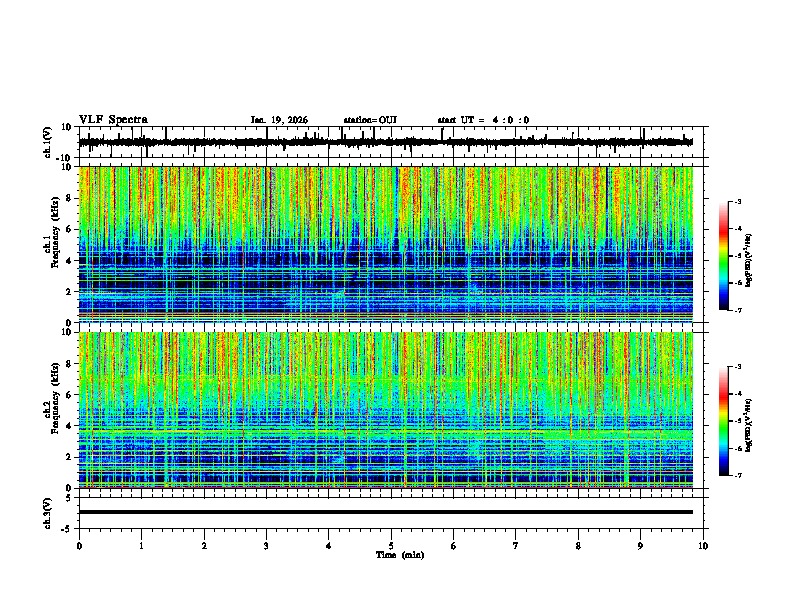Click the "ch.3(V)" axis label

(x=48, y=513)
